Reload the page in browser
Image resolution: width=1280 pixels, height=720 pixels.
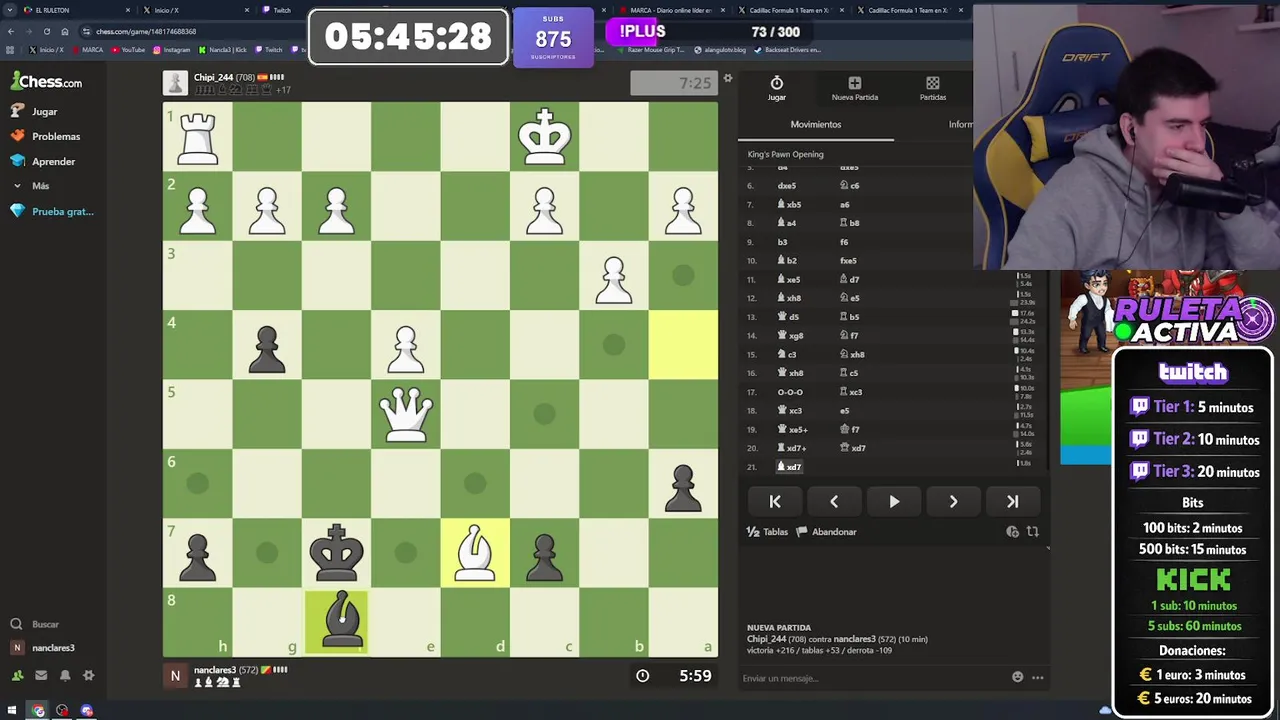(46, 31)
